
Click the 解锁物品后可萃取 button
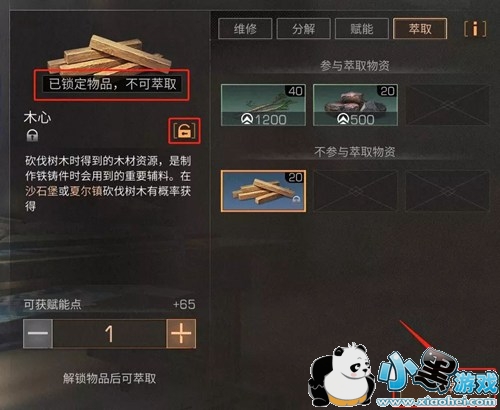pyautogui.click(x=109, y=378)
